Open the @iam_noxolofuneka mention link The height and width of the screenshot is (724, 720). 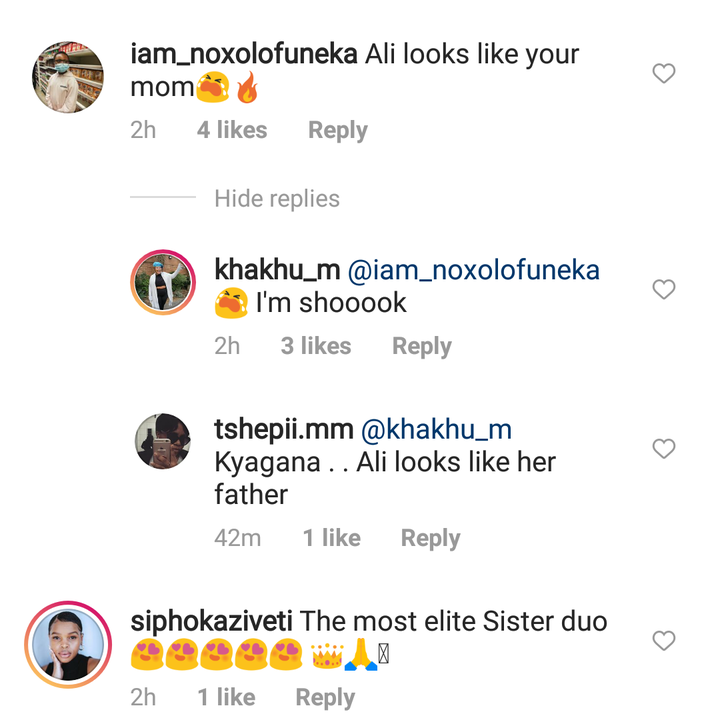point(473,270)
